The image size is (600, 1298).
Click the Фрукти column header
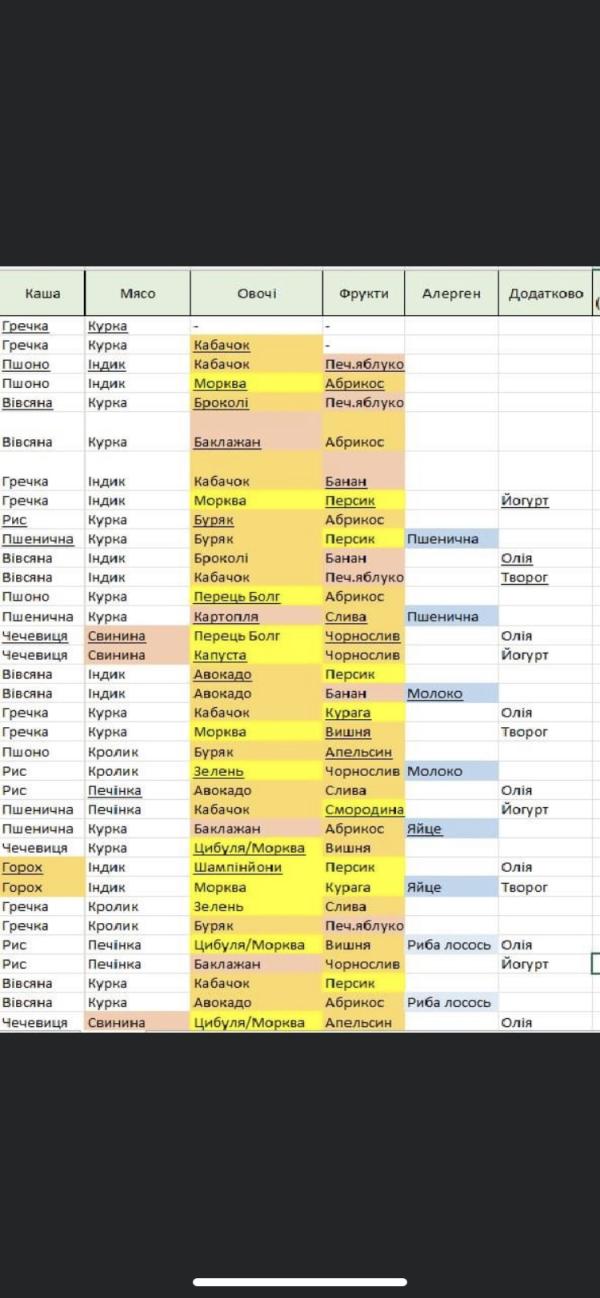coord(364,294)
